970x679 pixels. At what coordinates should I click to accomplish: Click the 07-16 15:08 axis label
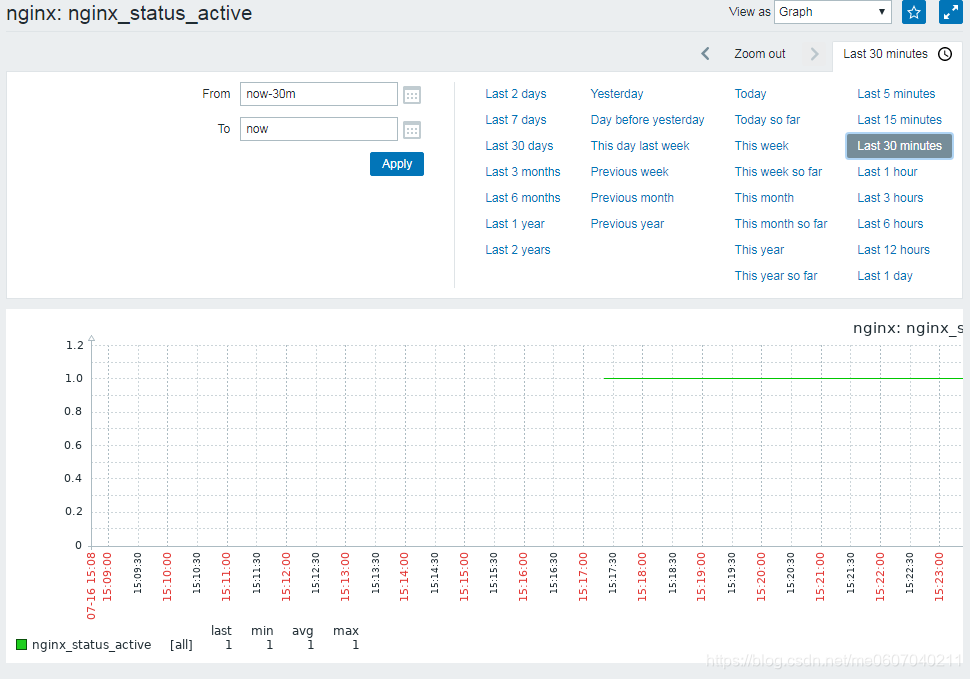pos(92,586)
